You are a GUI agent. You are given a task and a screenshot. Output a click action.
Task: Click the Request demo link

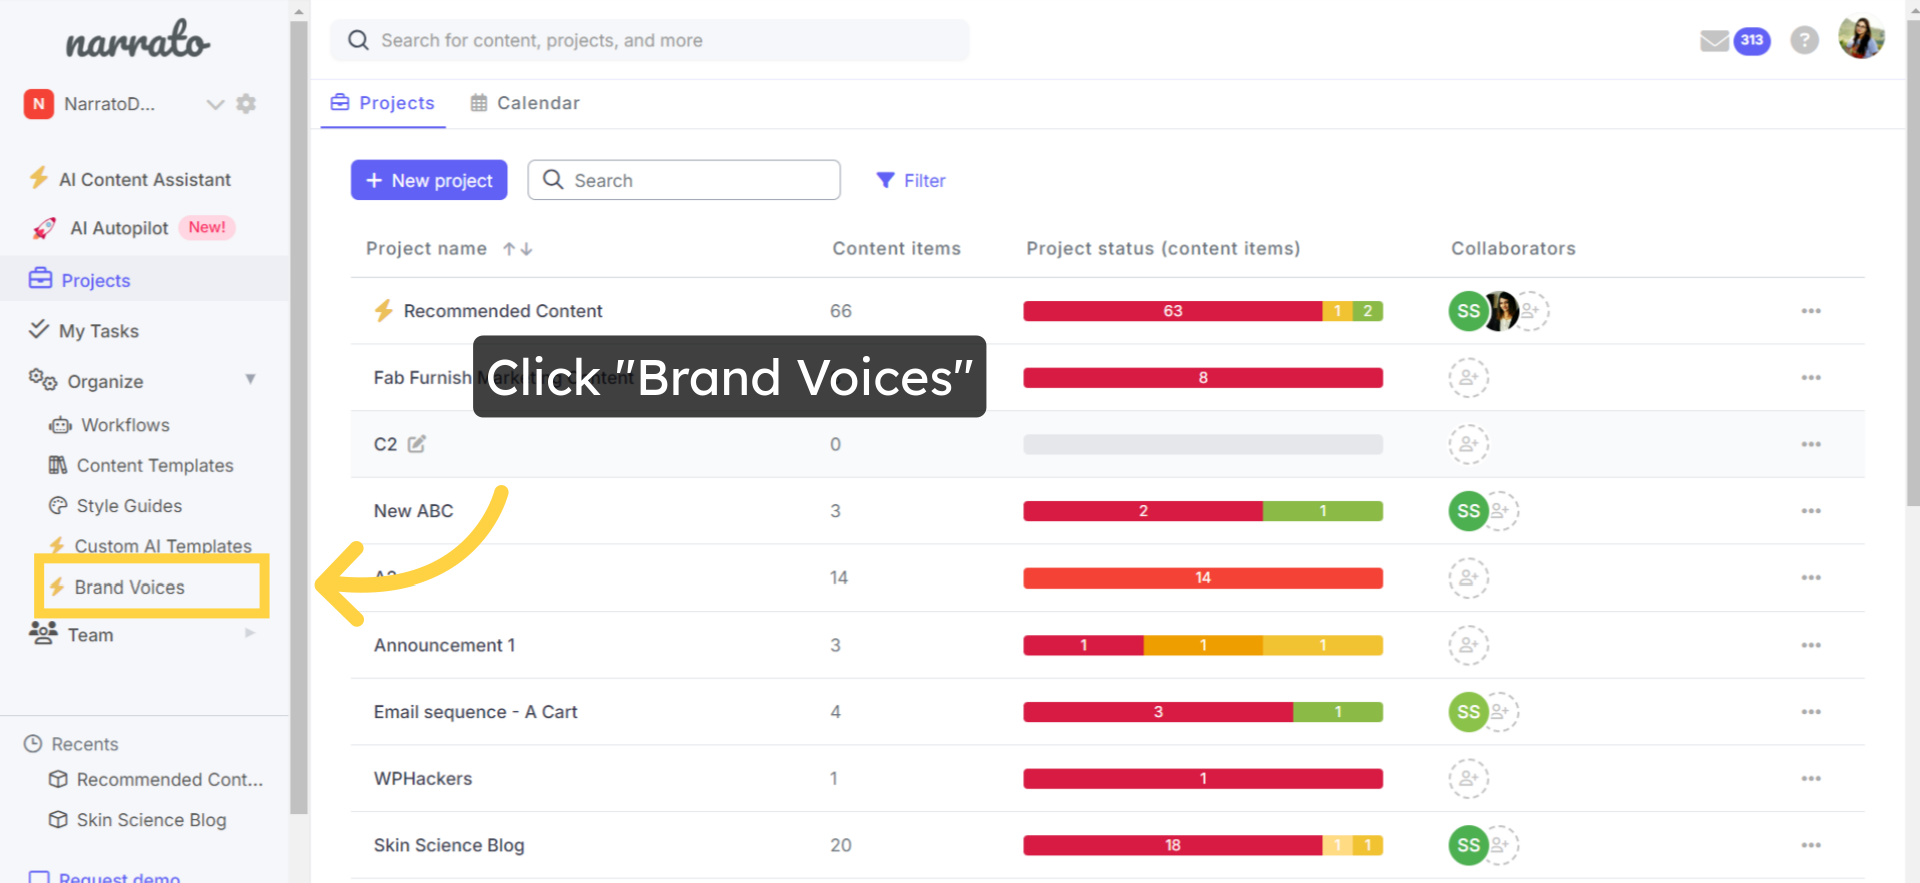point(119,877)
